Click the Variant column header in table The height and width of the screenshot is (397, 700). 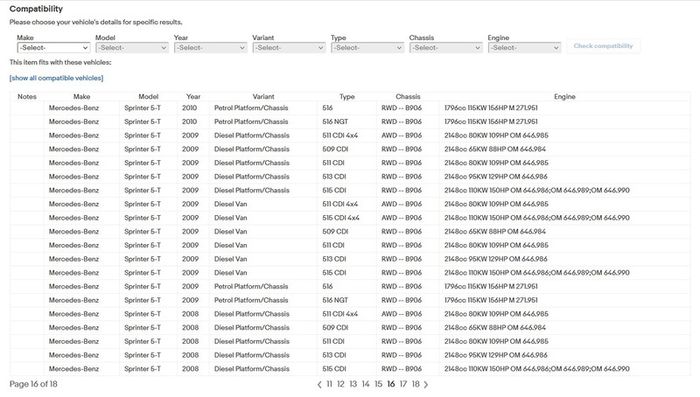263,96
